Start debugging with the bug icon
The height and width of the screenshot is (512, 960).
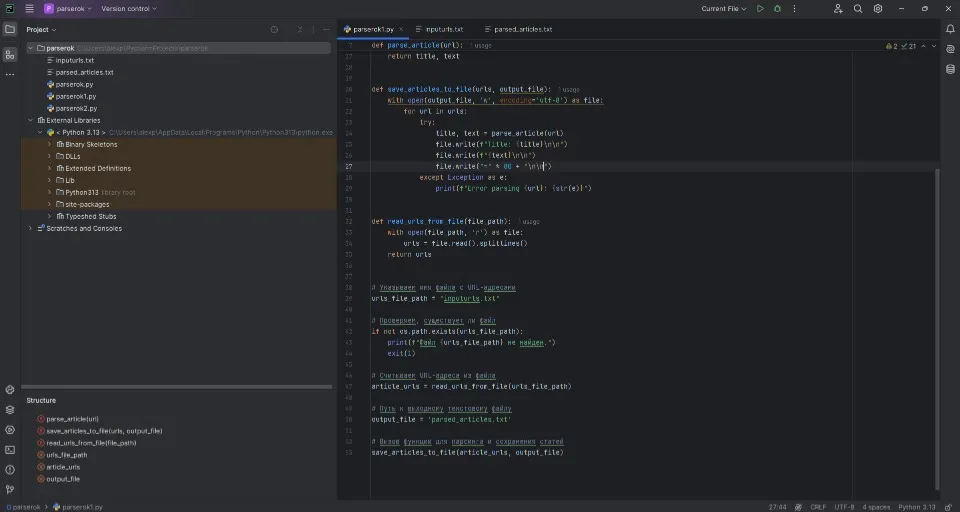[x=777, y=9]
